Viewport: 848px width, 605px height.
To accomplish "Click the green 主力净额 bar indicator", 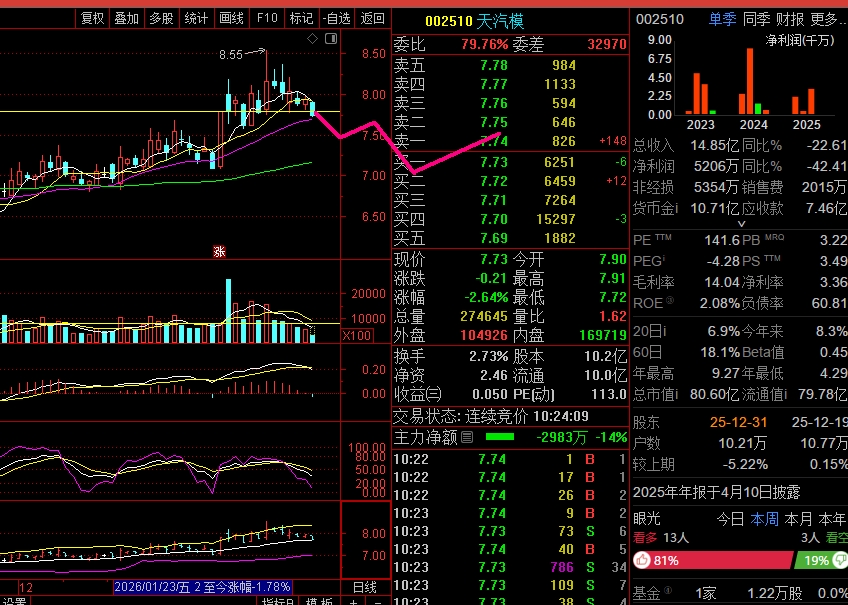I will point(500,436).
